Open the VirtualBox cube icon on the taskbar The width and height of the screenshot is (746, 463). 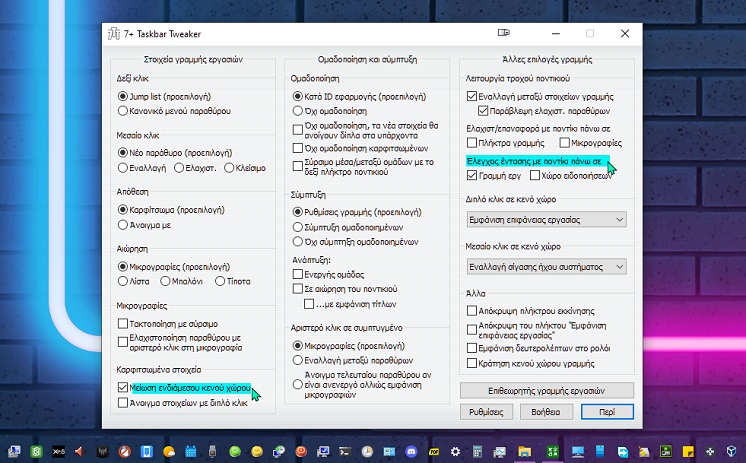(731, 452)
